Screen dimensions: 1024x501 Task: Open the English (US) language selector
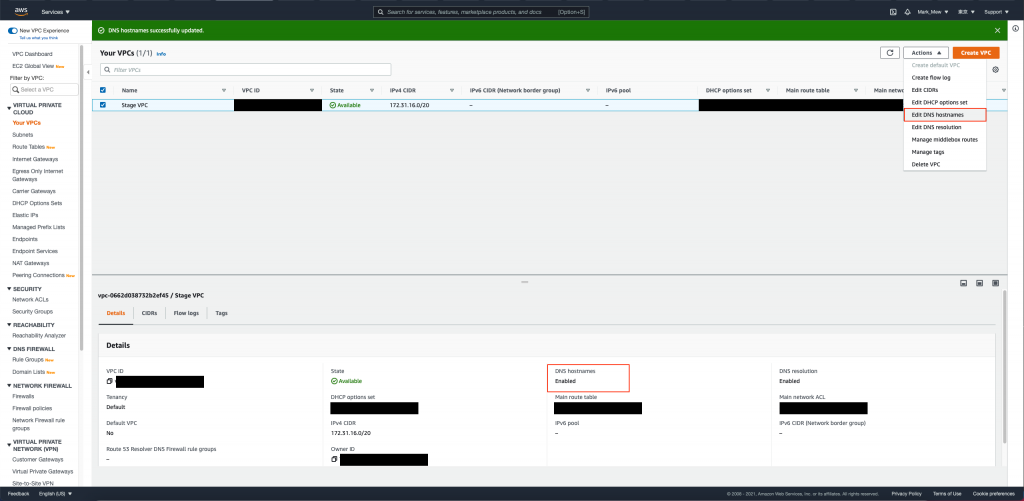point(56,493)
